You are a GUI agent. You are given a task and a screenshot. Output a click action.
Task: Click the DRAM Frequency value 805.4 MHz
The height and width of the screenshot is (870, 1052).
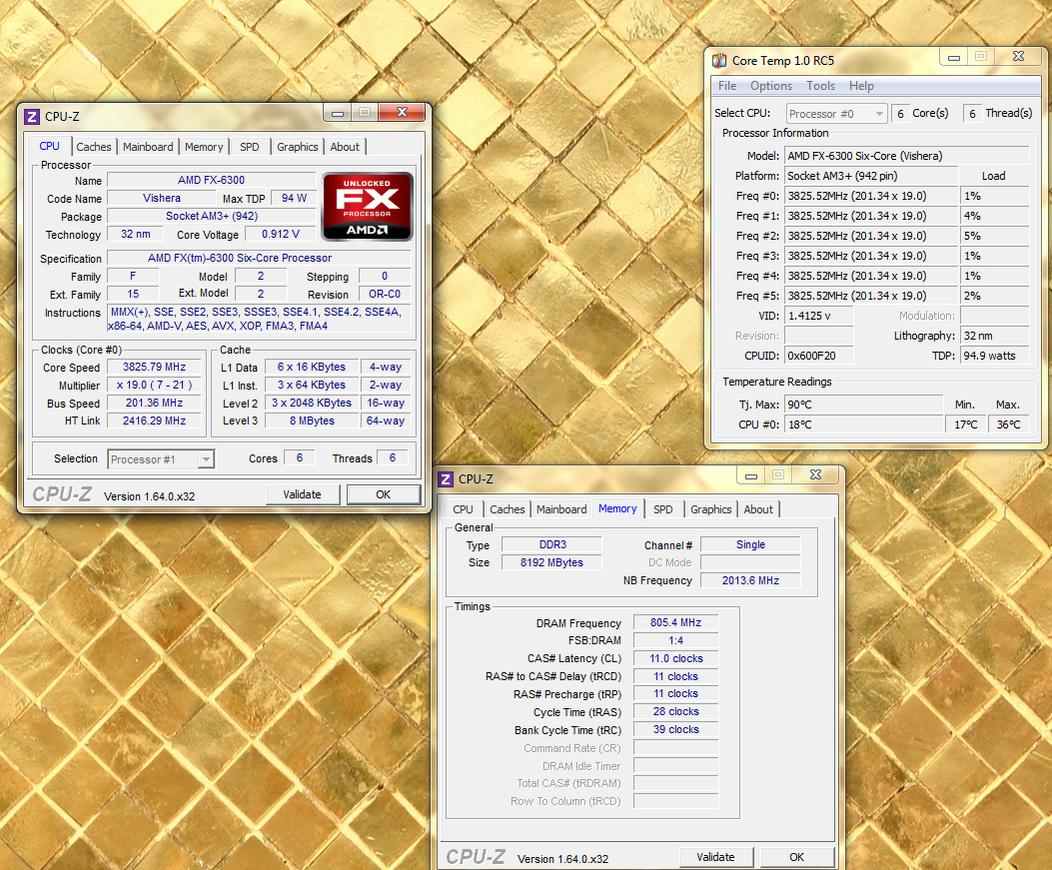[676, 622]
